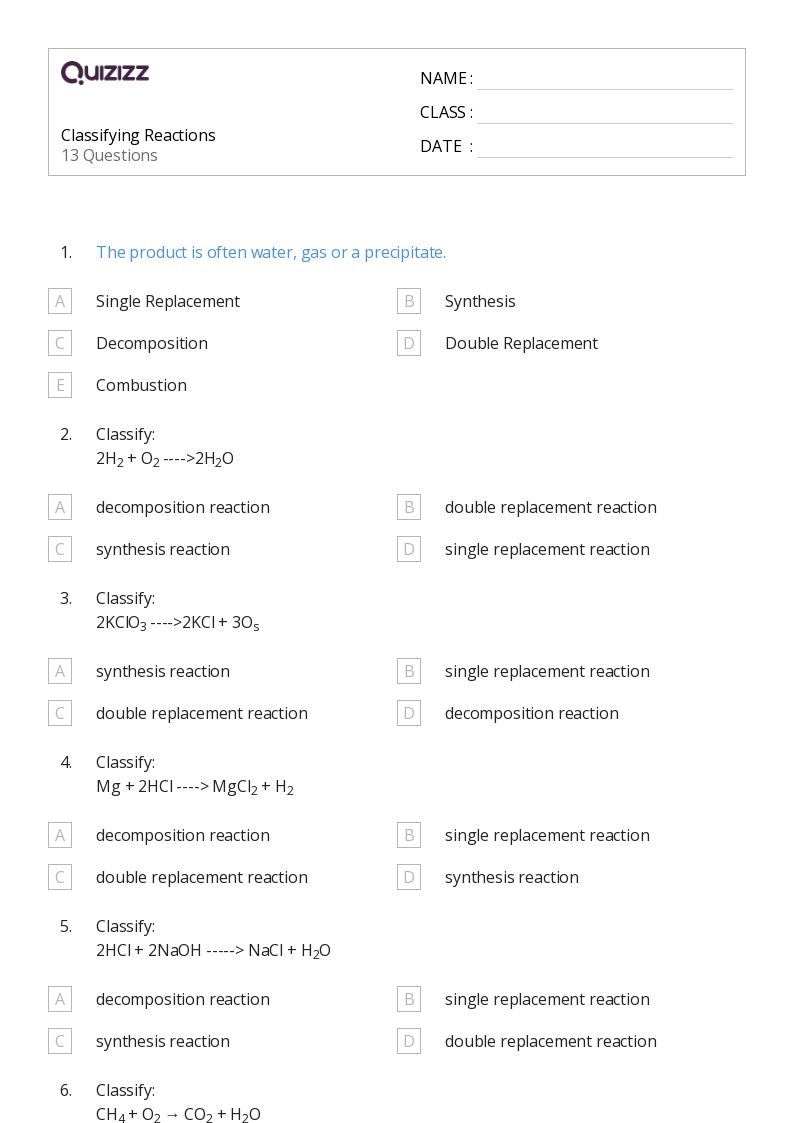
Task: Click the Classifying Reactions title
Action: click(138, 135)
